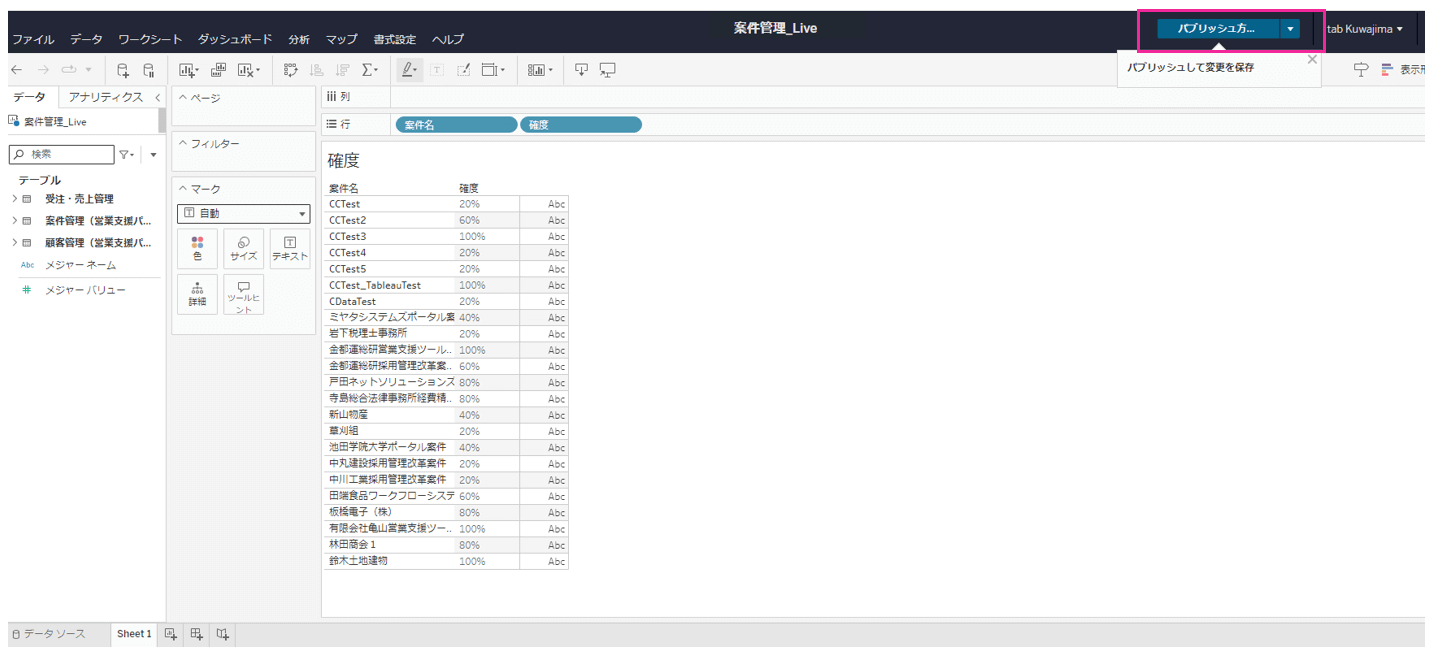
Task: Click the new dashboard icon in bottom bar
Action: tap(197, 634)
